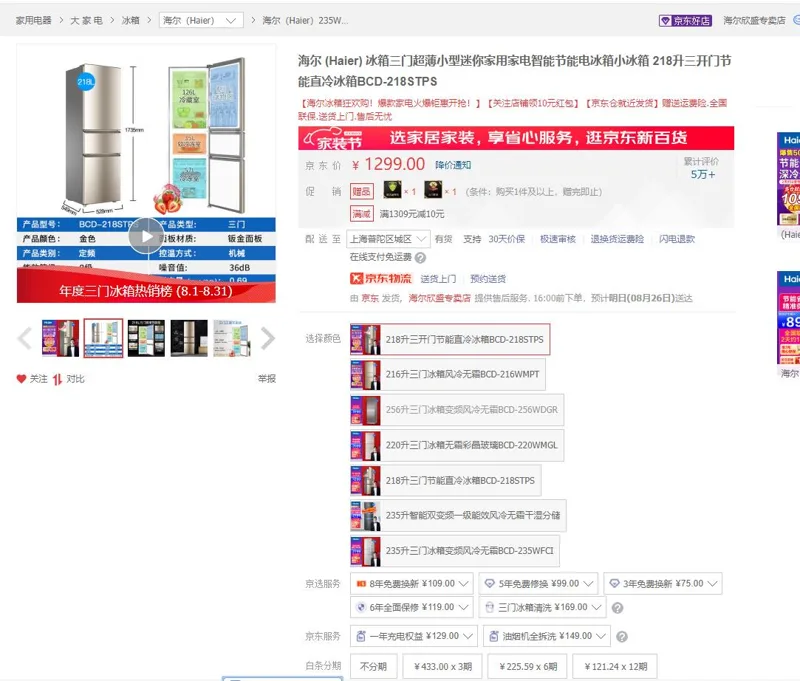Choose 218升三门节能直冷冰箱BCD-218STPS option
Screen dimensions: 800x681
[445, 481]
